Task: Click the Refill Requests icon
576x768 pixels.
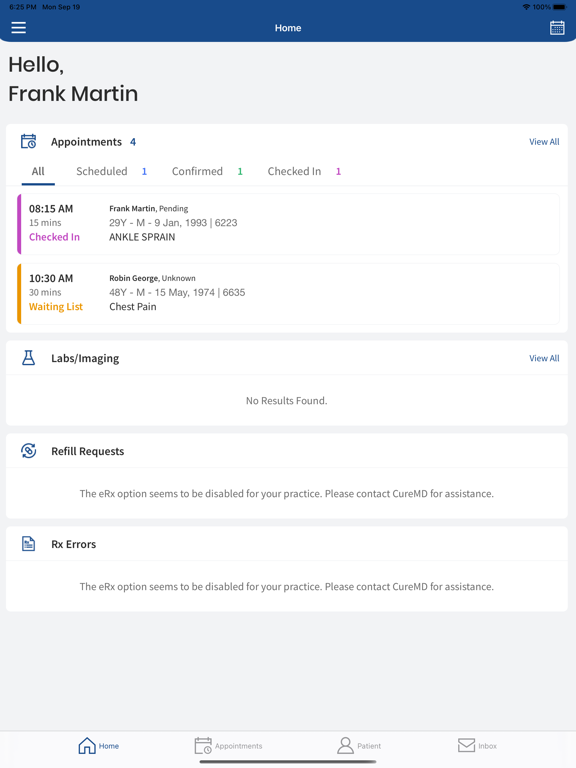Action: pyautogui.click(x=28, y=451)
